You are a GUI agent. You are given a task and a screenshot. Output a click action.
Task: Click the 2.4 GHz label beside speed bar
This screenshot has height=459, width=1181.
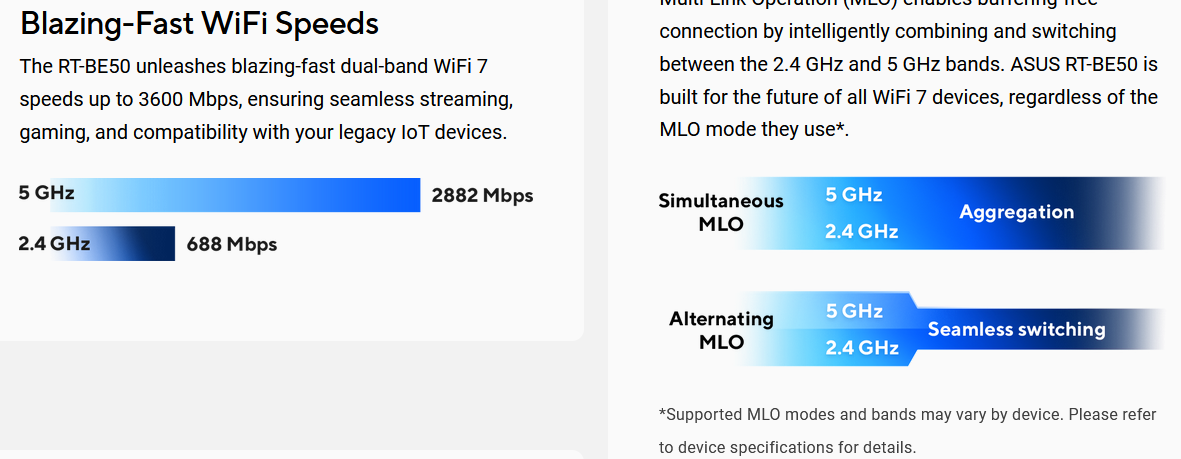(x=54, y=243)
